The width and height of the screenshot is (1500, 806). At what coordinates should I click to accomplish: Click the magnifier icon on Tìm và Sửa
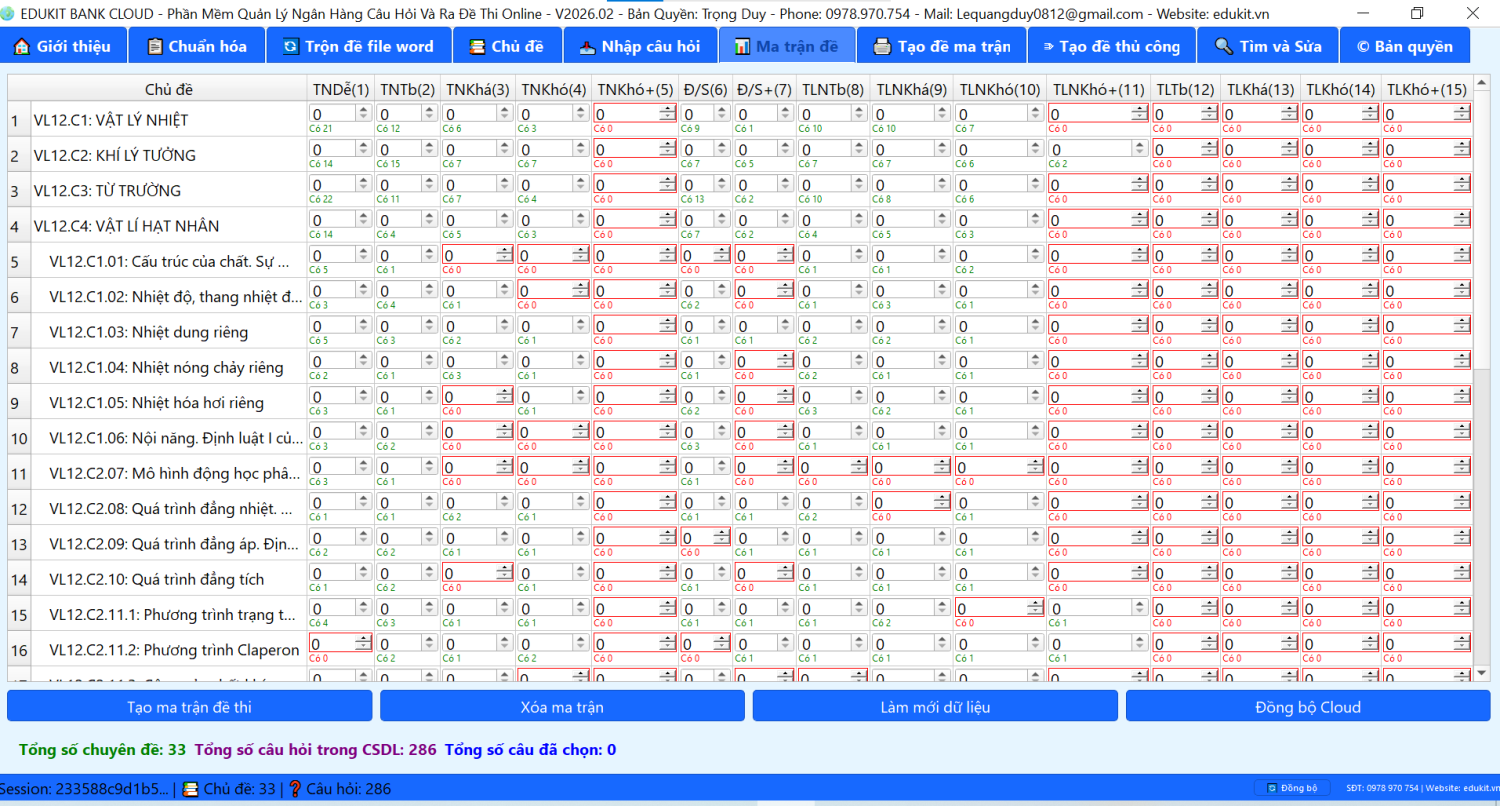click(x=1223, y=47)
